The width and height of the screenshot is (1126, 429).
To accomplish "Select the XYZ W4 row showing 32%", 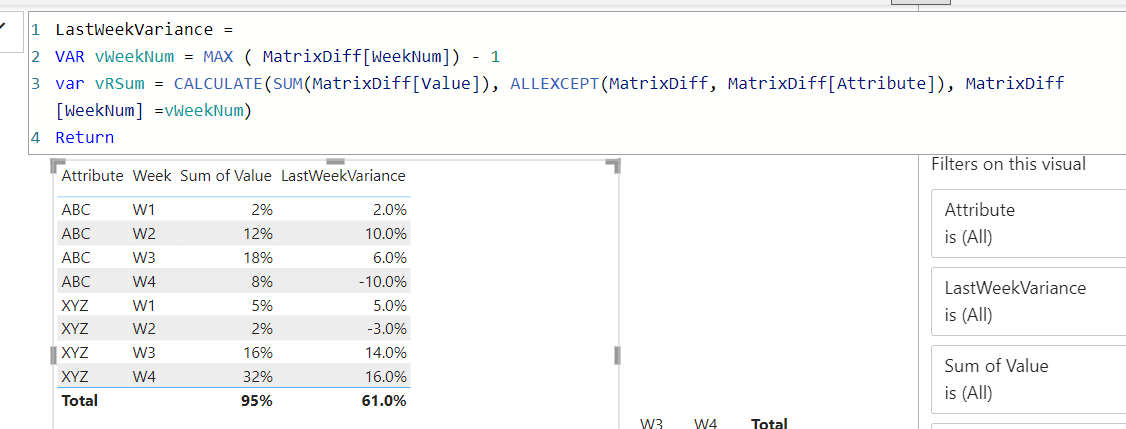I will coord(234,377).
